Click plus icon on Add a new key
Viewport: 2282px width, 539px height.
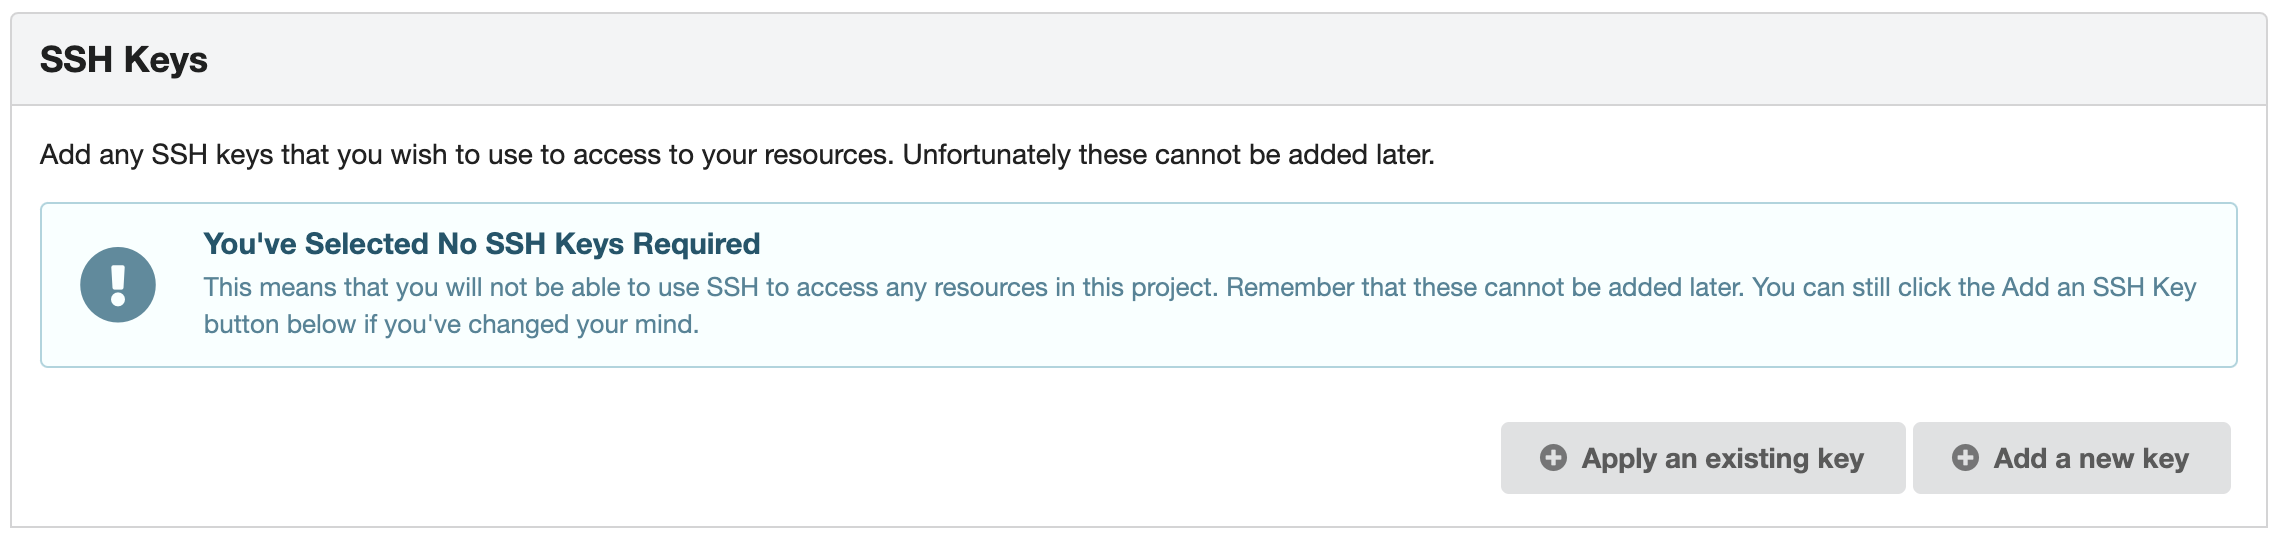1965,458
